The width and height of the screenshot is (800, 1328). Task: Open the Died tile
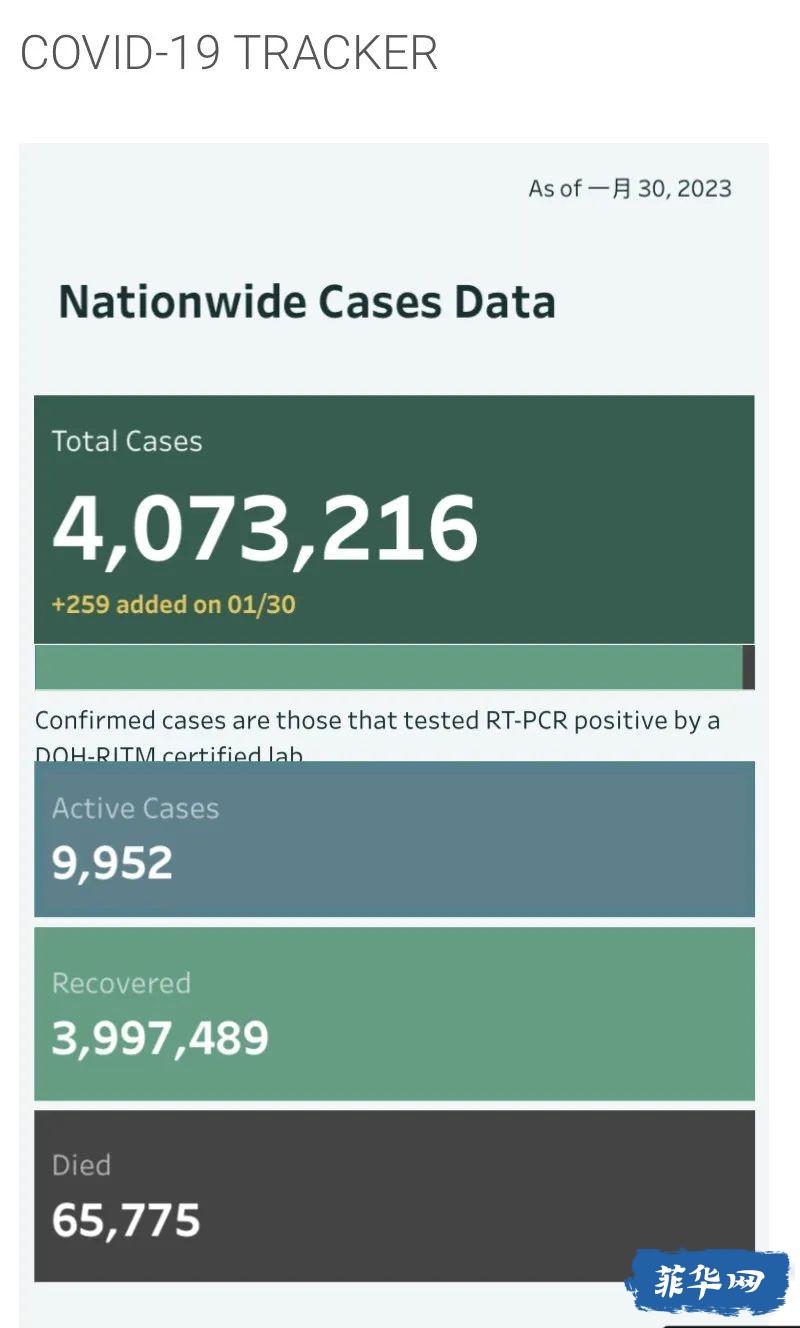(394, 1196)
